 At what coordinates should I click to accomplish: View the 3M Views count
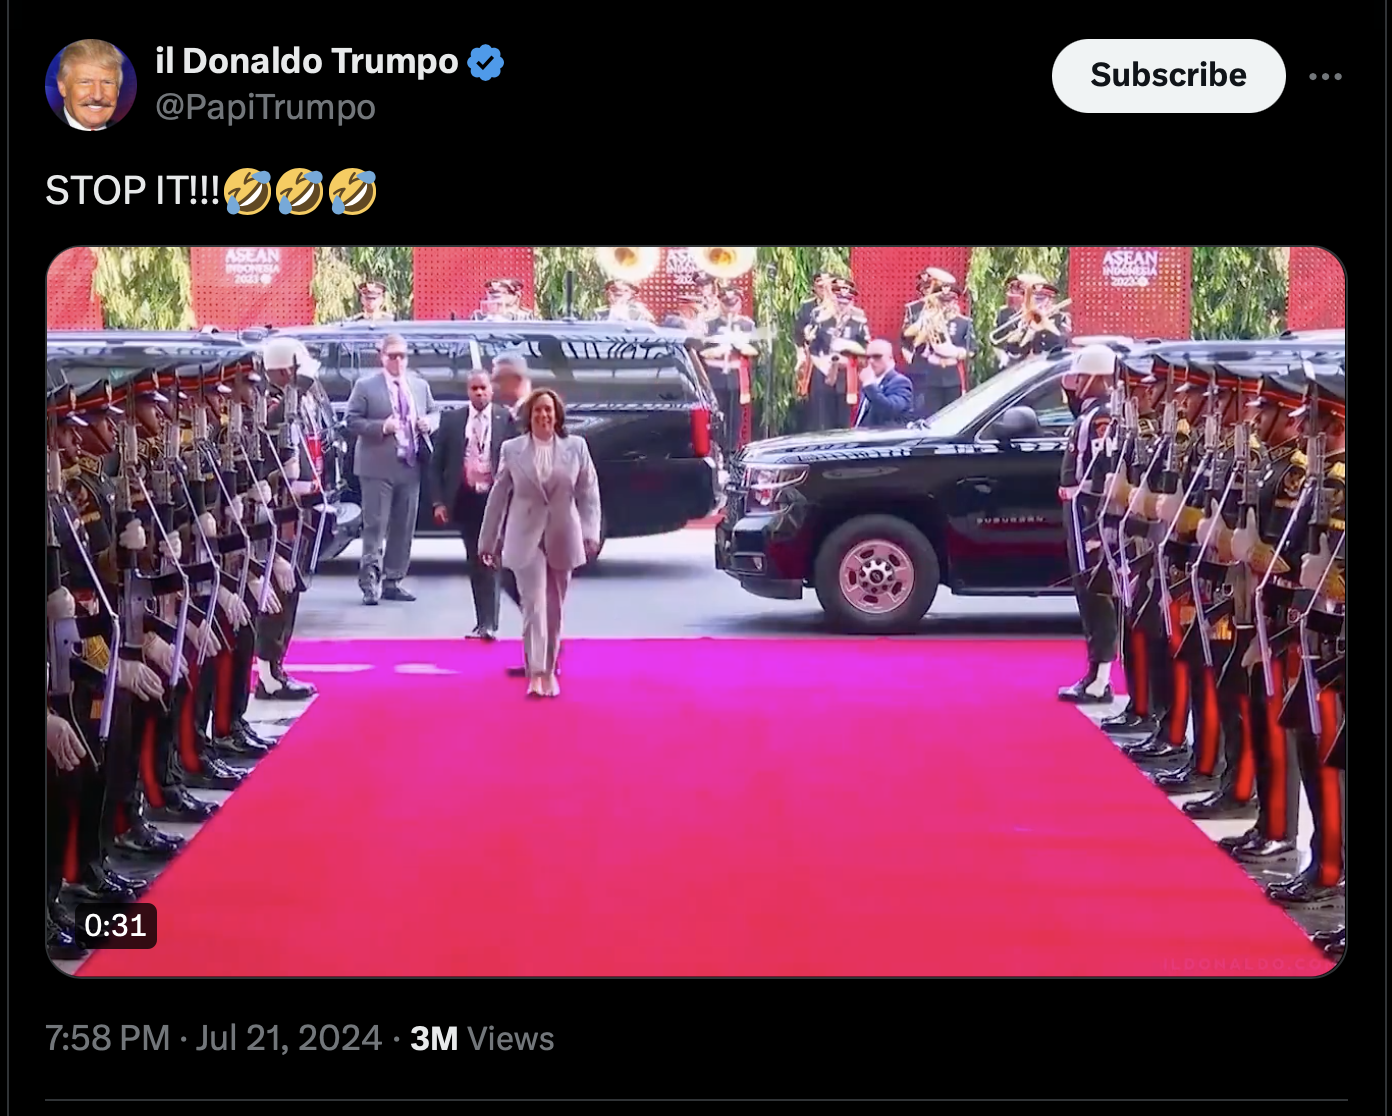click(x=482, y=1038)
